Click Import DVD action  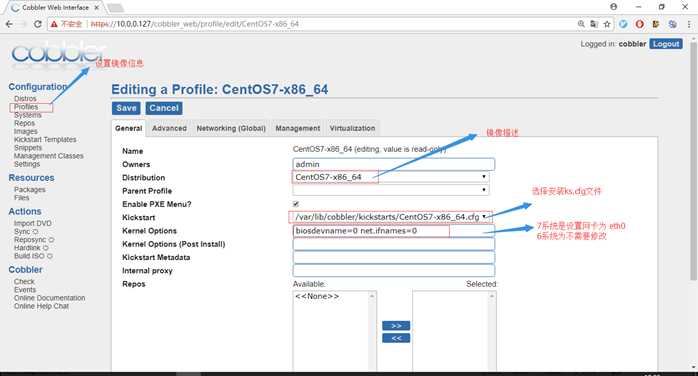coord(32,223)
